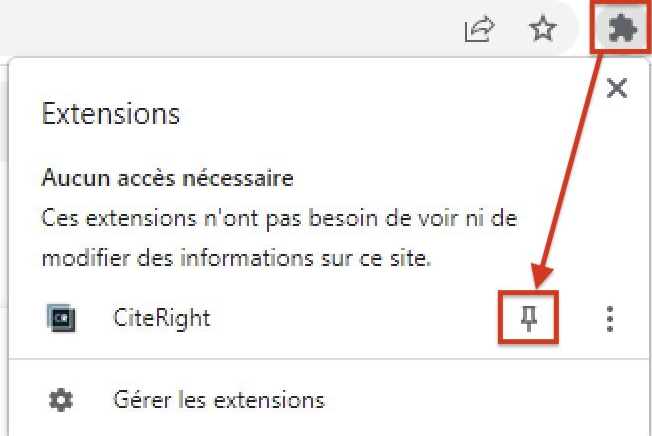Screen dimensions: 652x436
Task: Click the line starting Ces extensions n'ont pas besoin
Action: pos(279,218)
